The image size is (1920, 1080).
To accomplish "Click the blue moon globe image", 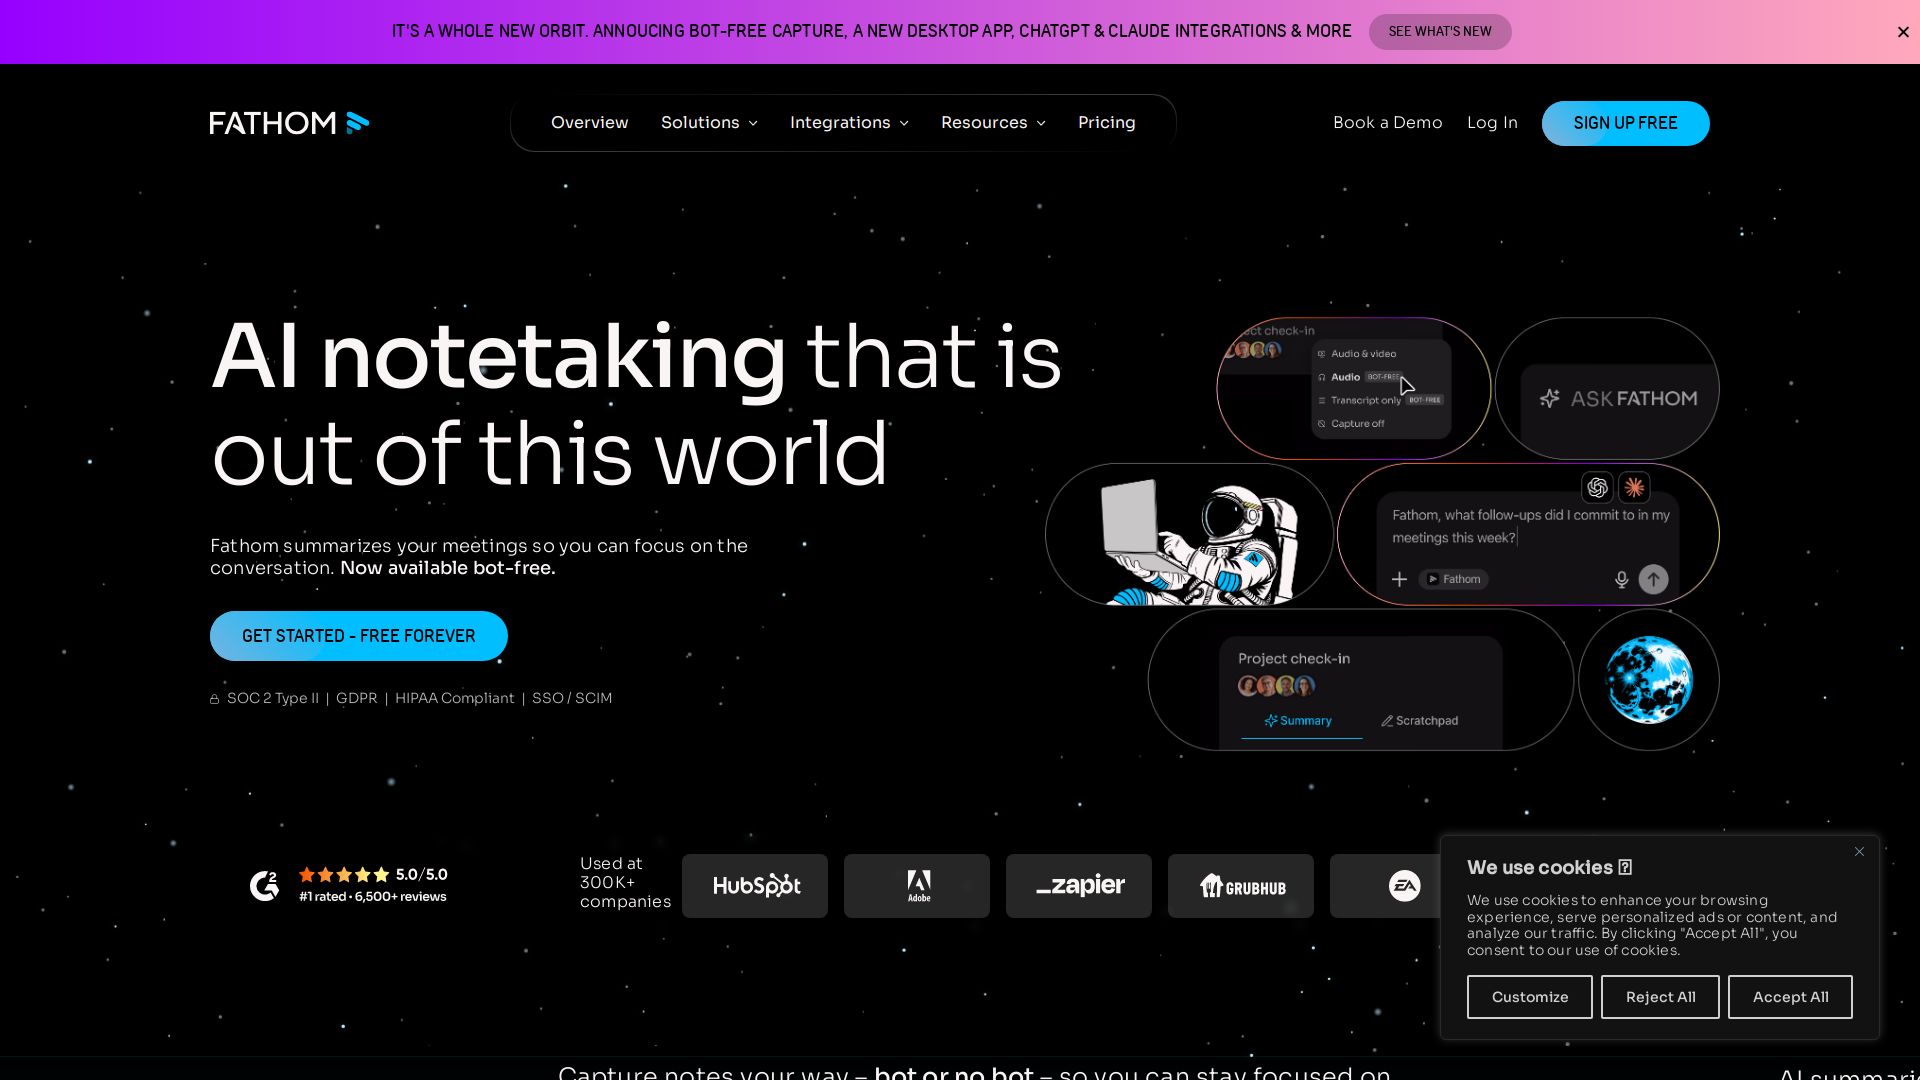I will [1648, 680].
